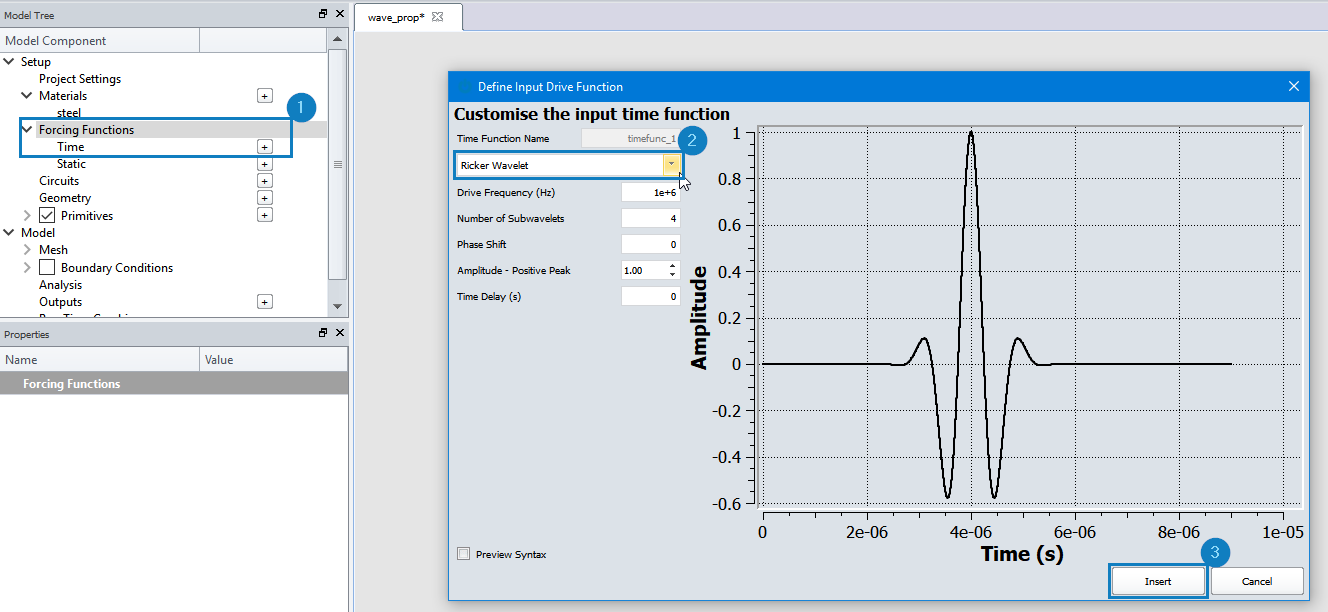
Task: Select the Analysis tree item
Action: [61, 285]
